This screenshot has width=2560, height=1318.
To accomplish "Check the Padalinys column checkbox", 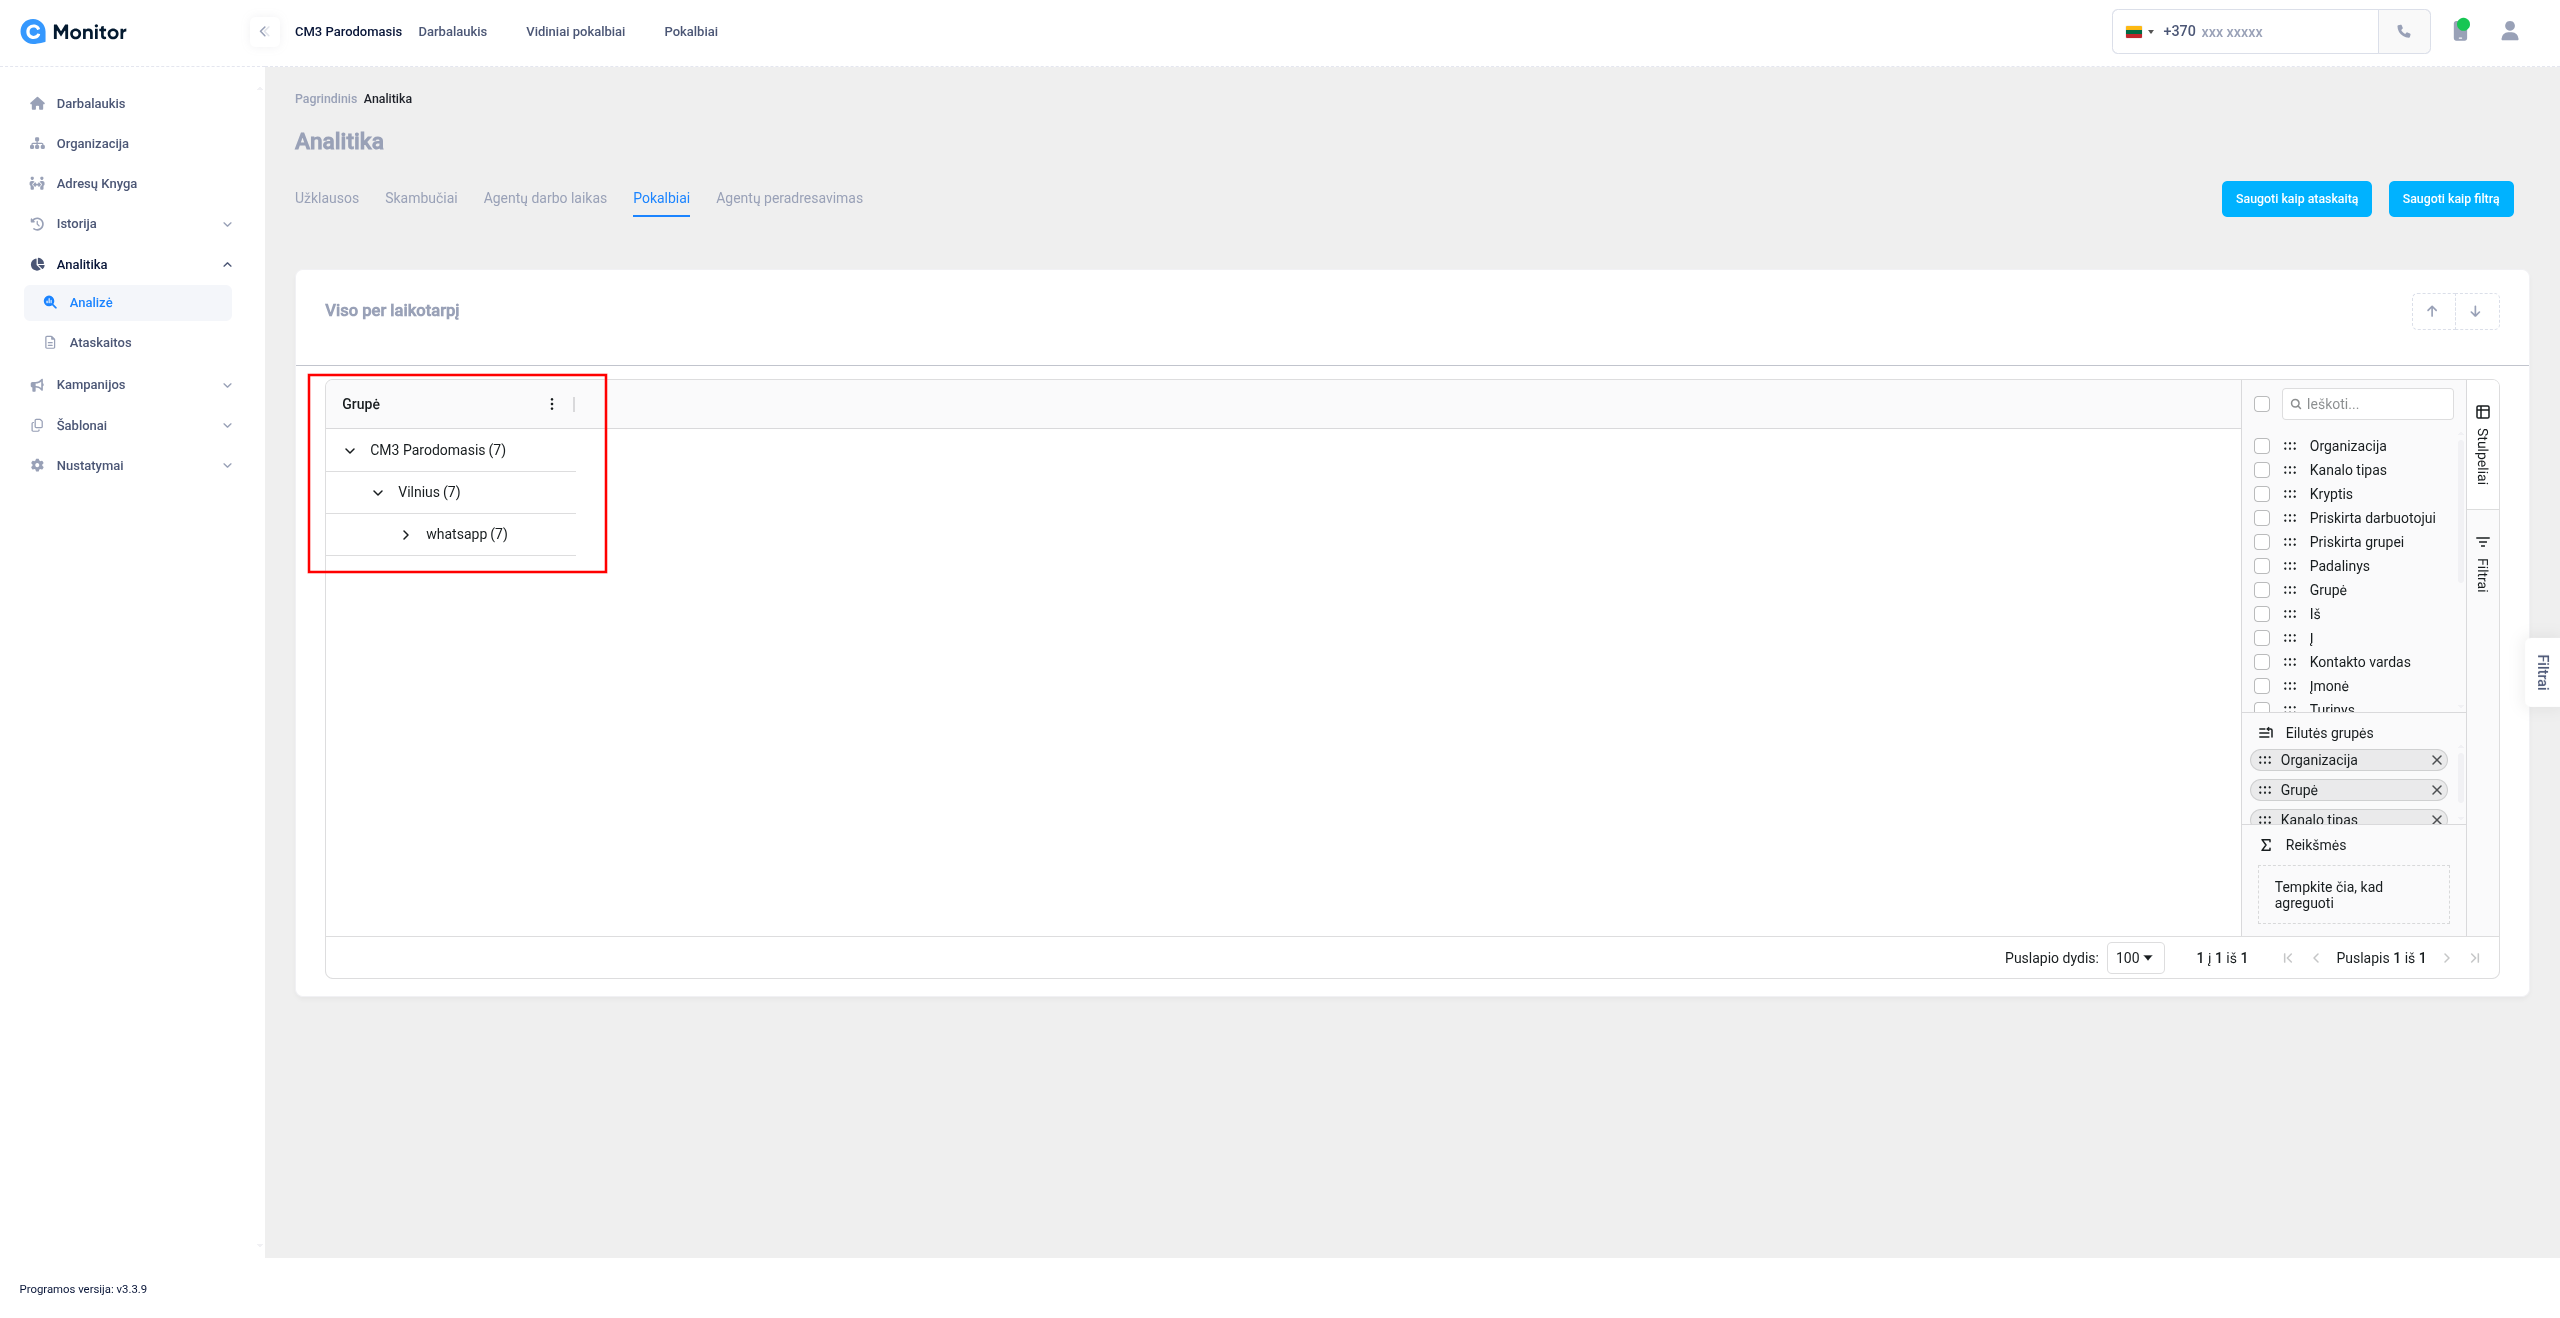I will (2262, 566).
